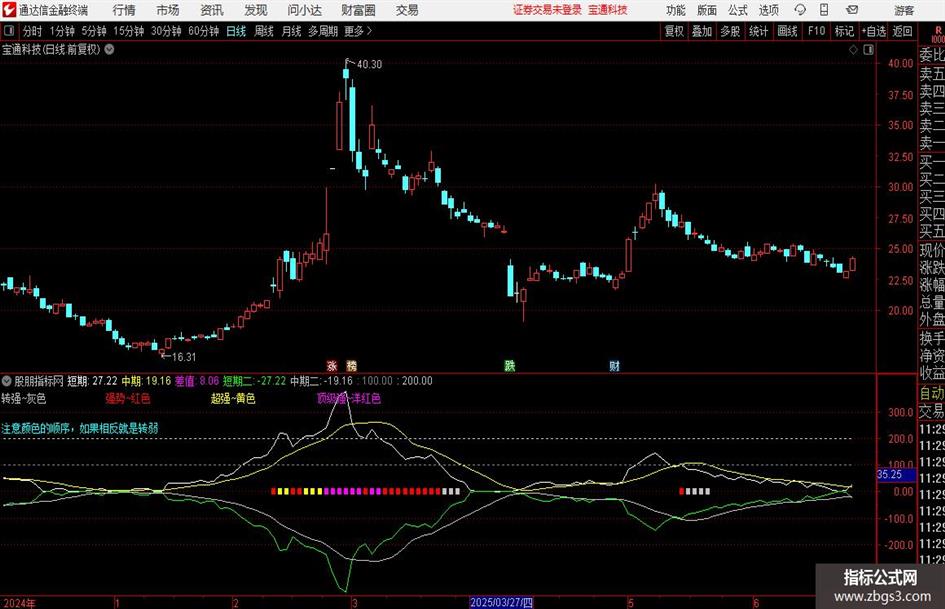Switch to the 15分钟 period tab
945x609 pixels.
tap(128, 31)
